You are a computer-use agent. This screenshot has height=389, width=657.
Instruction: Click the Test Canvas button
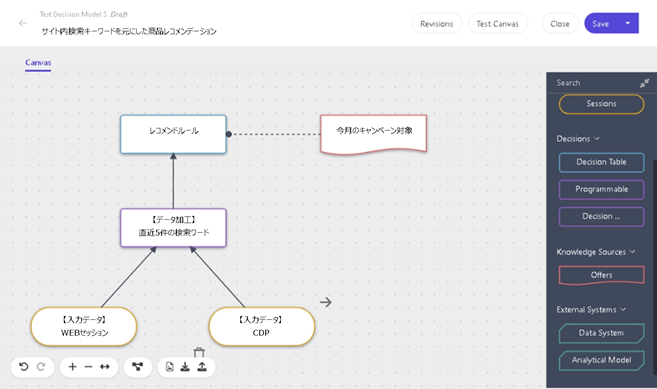pos(497,23)
